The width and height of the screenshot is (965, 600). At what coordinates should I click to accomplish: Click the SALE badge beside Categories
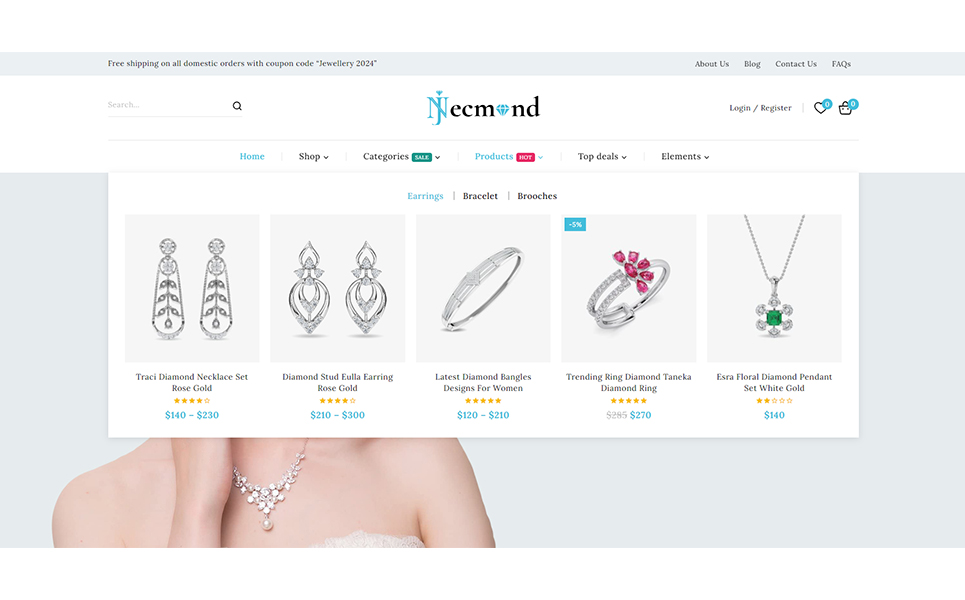click(x=422, y=158)
